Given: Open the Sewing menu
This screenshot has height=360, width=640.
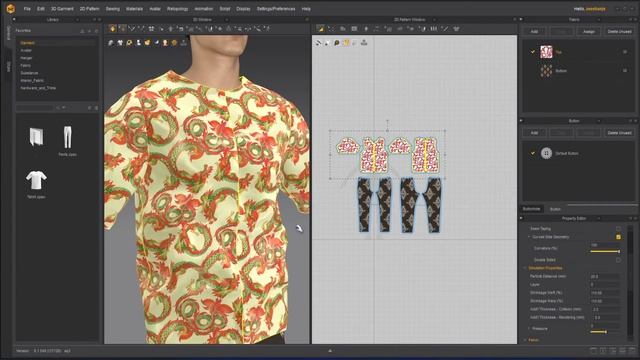Looking at the screenshot, I should pos(113,9).
